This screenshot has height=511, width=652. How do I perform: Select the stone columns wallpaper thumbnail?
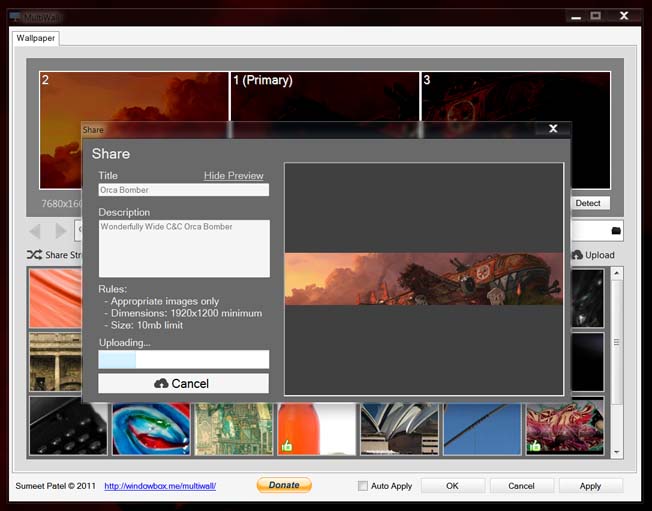point(56,362)
